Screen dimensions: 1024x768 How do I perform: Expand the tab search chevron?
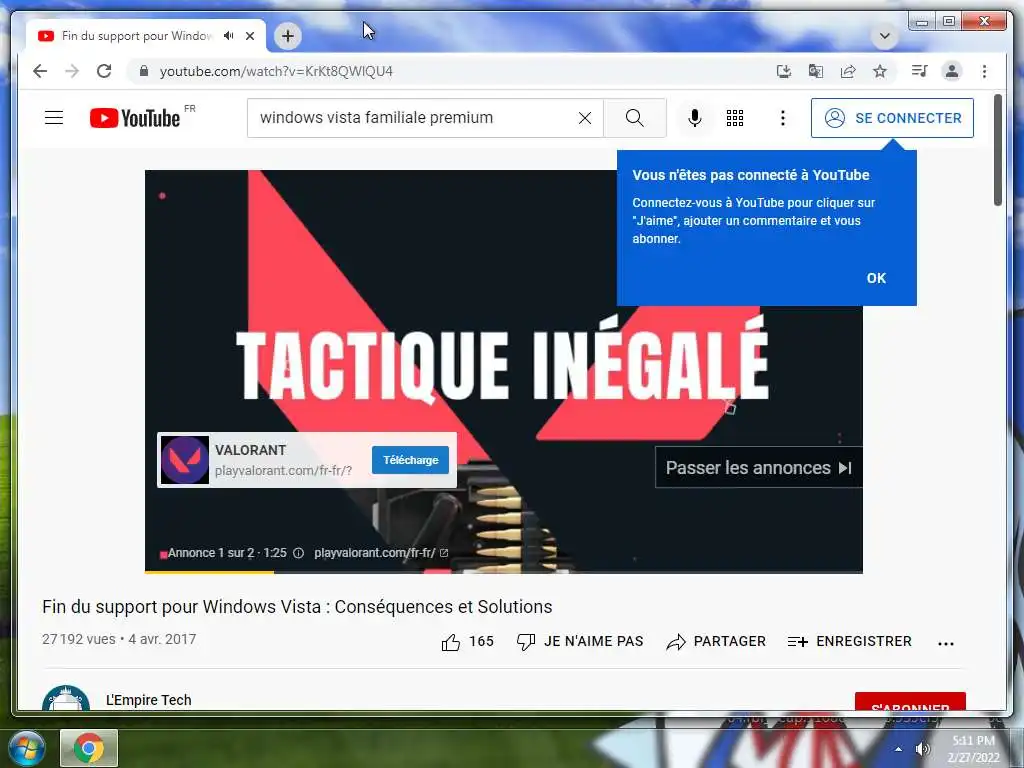click(885, 36)
